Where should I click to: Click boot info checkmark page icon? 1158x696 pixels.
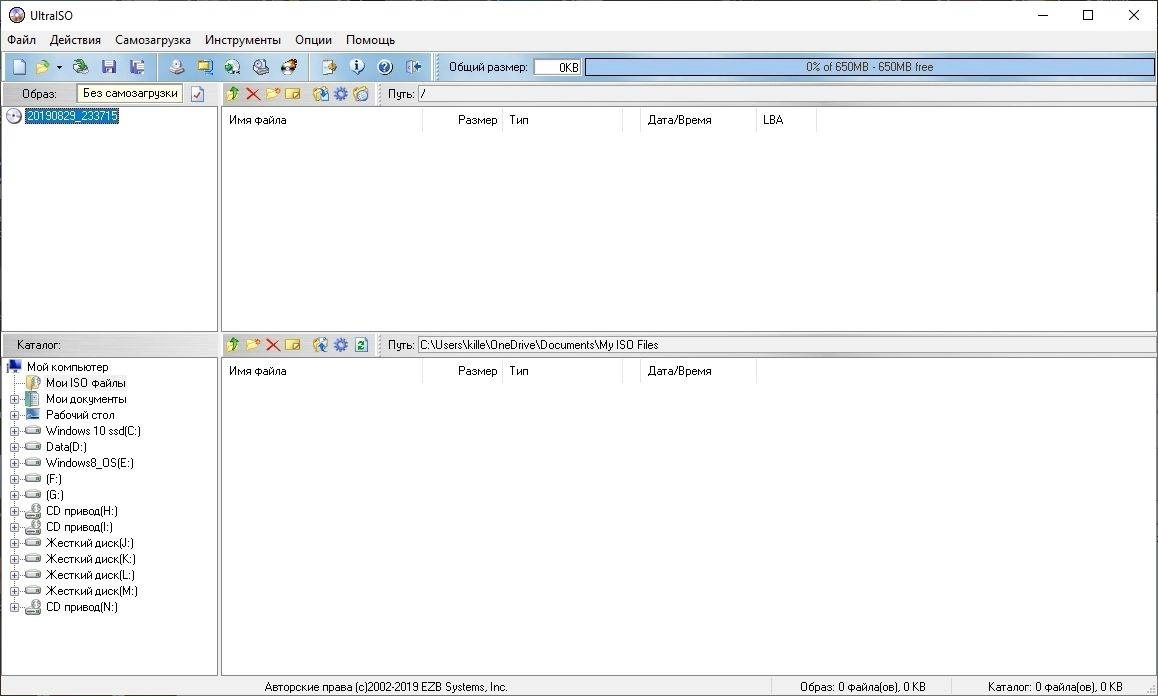tap(197, 94)
